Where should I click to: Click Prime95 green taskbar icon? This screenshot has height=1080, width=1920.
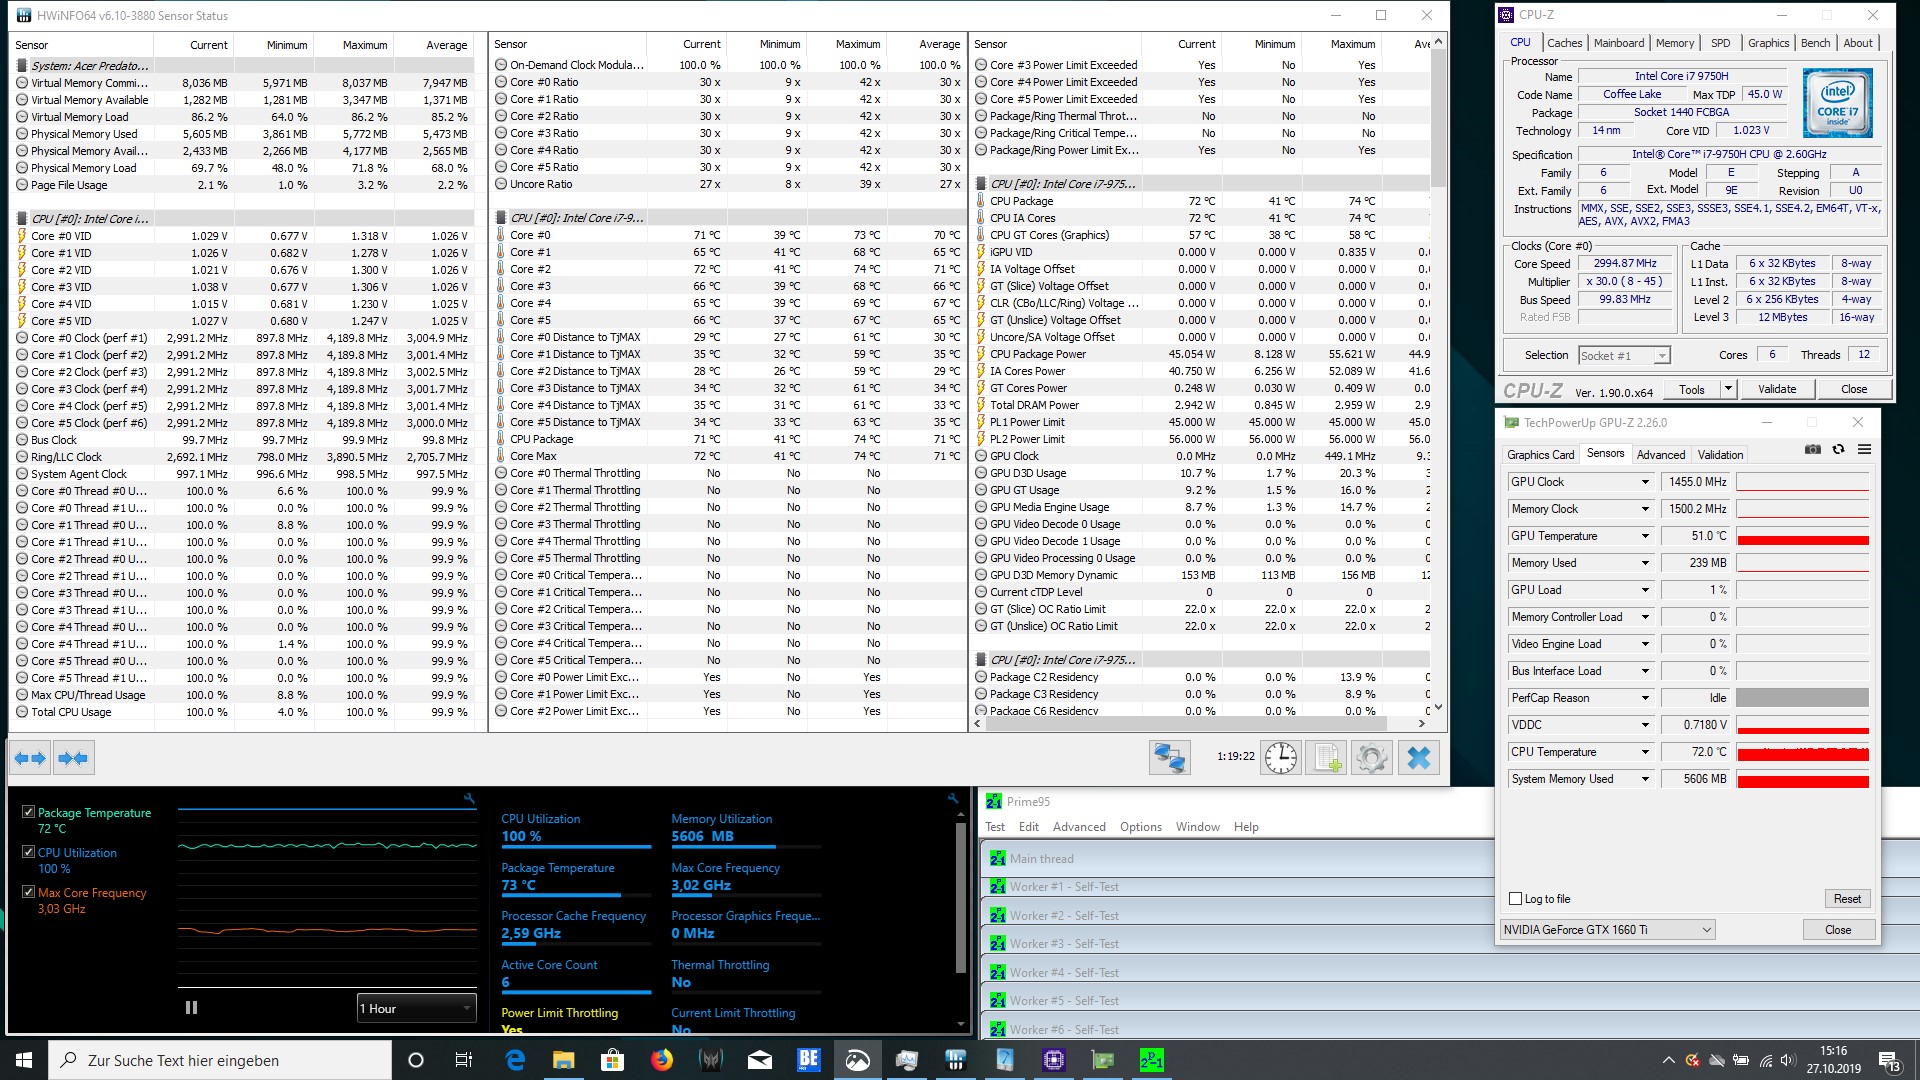[1151, 1060]
